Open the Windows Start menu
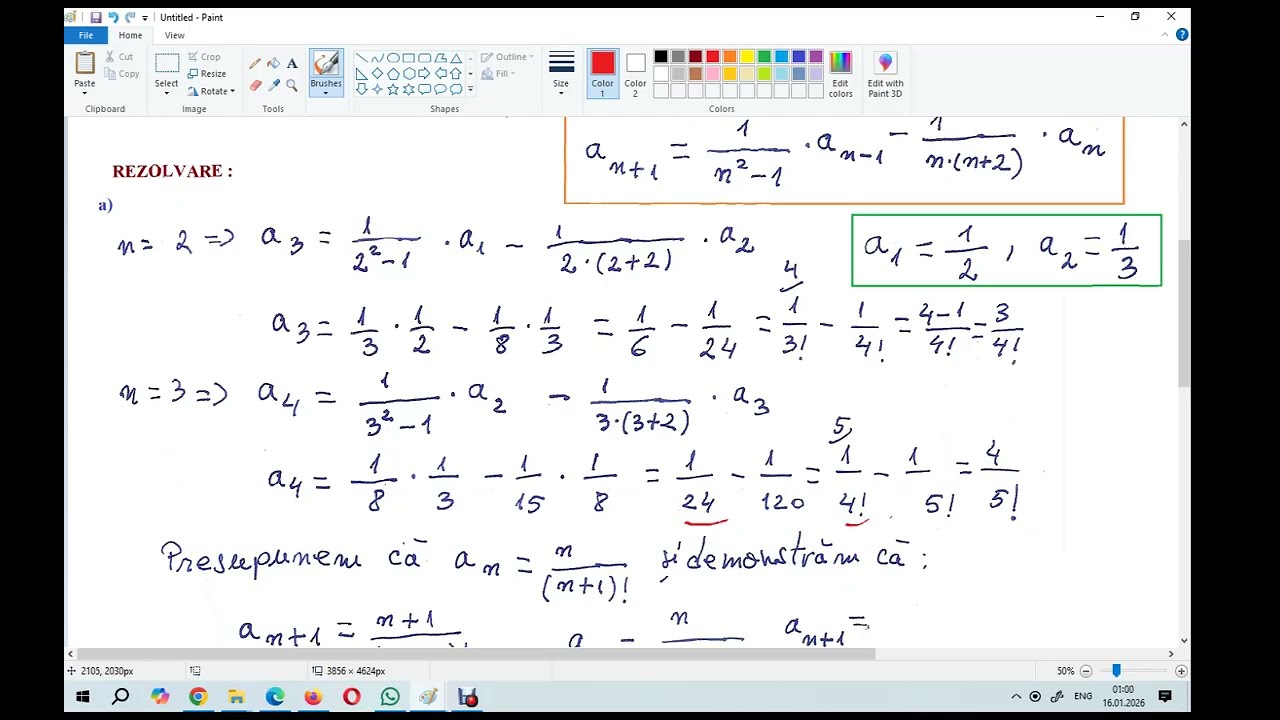 [83, 697]
